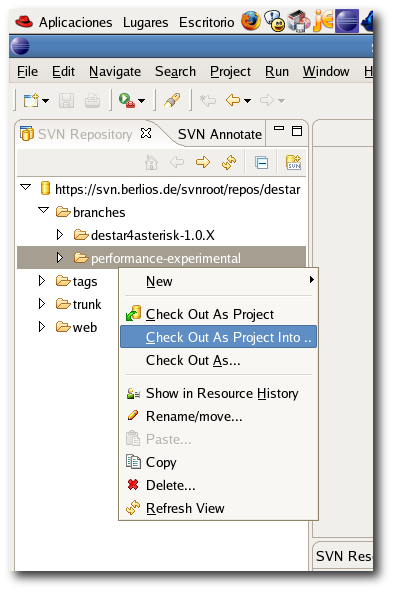Launch the Firefox browser from the panel
The width and height of the screenshot is (394, 592).
(251, 21)
